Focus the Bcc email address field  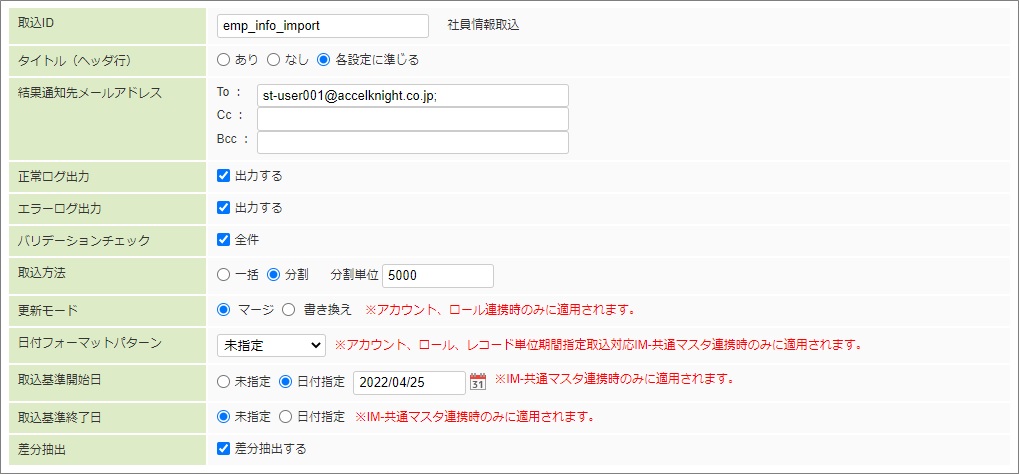pyautogui.click(x=412, y=142)
